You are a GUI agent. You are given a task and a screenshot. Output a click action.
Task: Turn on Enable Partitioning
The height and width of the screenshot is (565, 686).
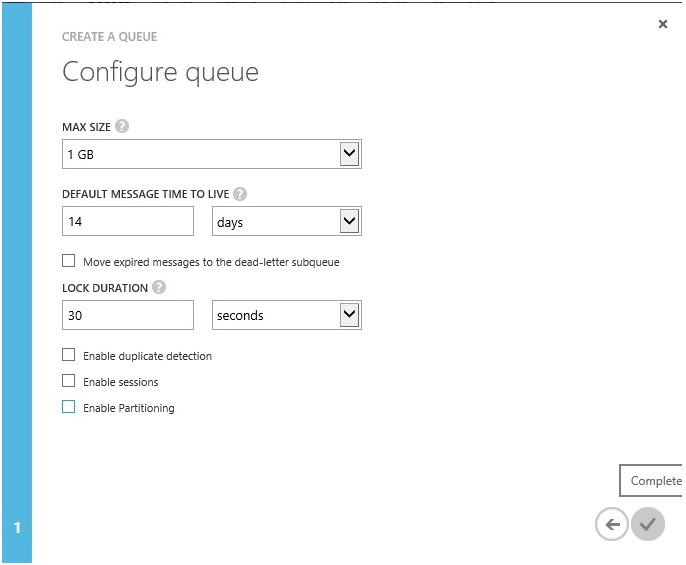(x=69, y=407)
